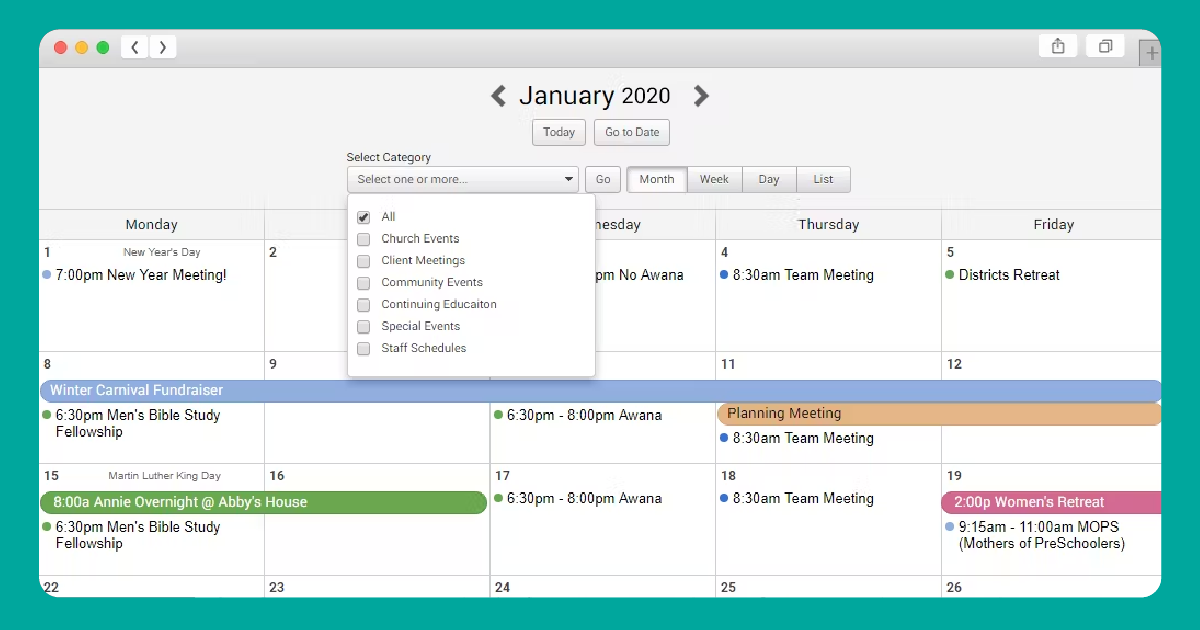Switch to Day view
The height and width of the screenshot is (630, 1200).
pos(769,179)
